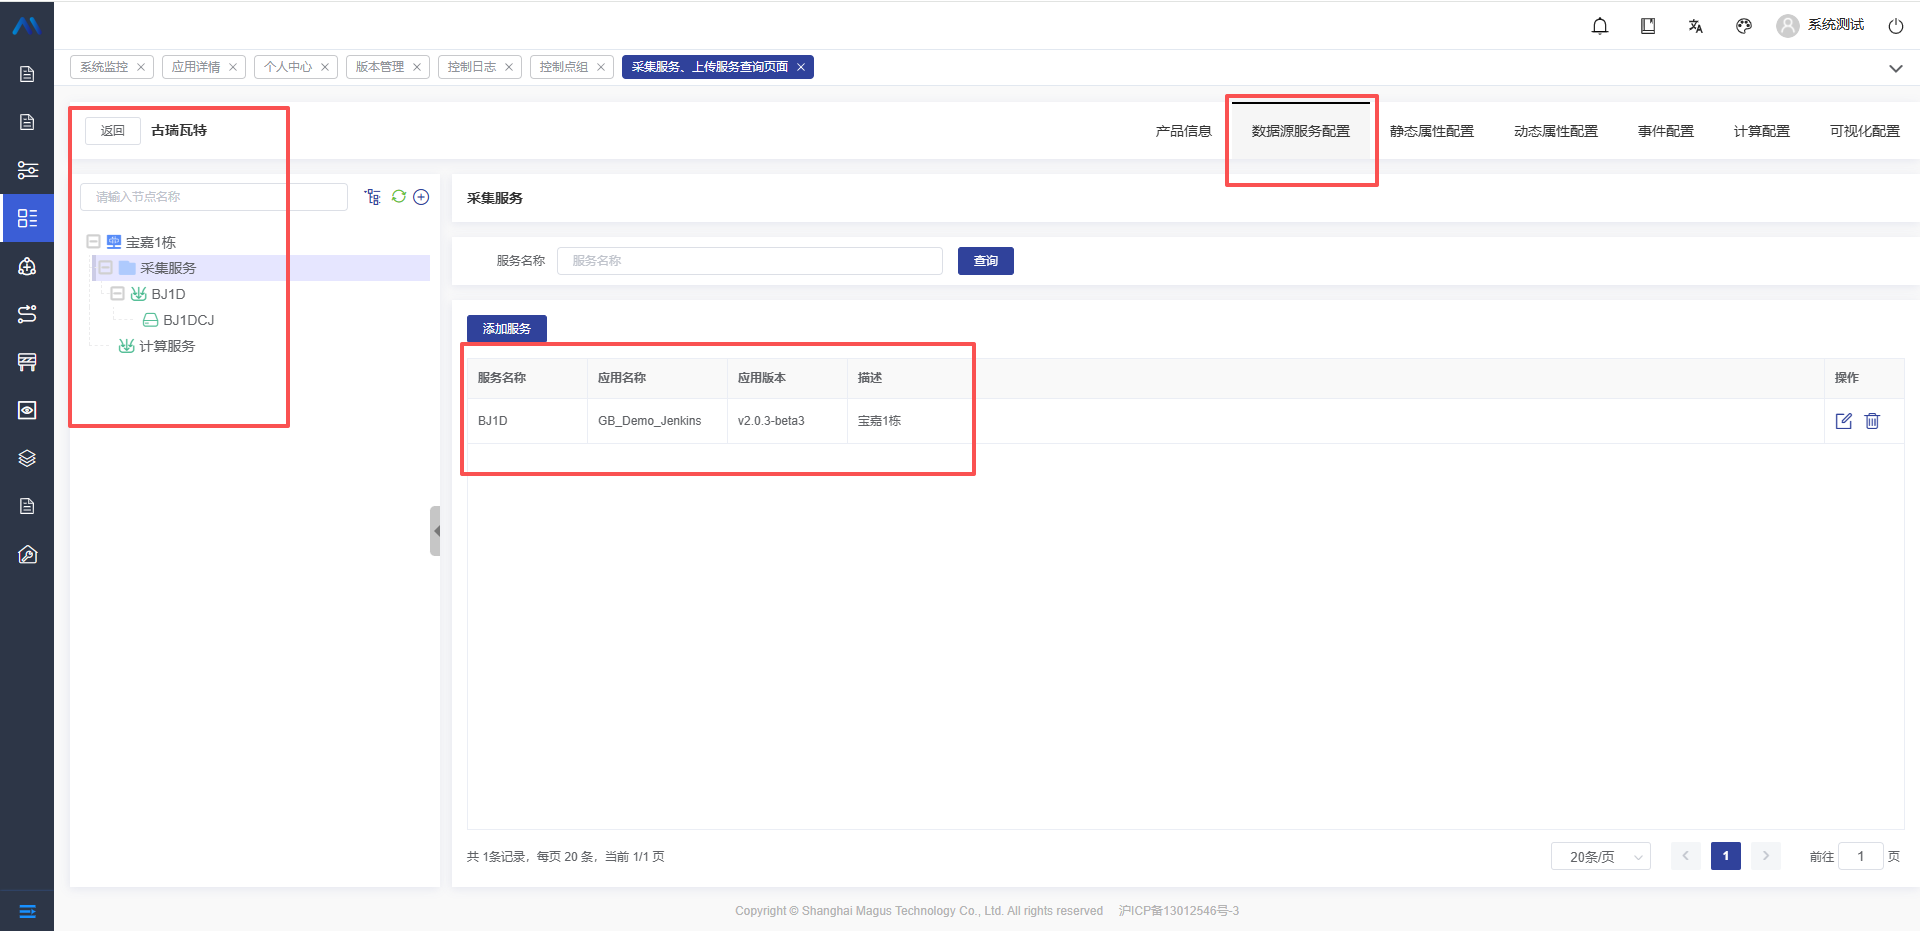This screenshot has width=1920, height=931.
Task: Collapse the left tree panel handle
Action: pyautogui.click(x=435, y=531)
